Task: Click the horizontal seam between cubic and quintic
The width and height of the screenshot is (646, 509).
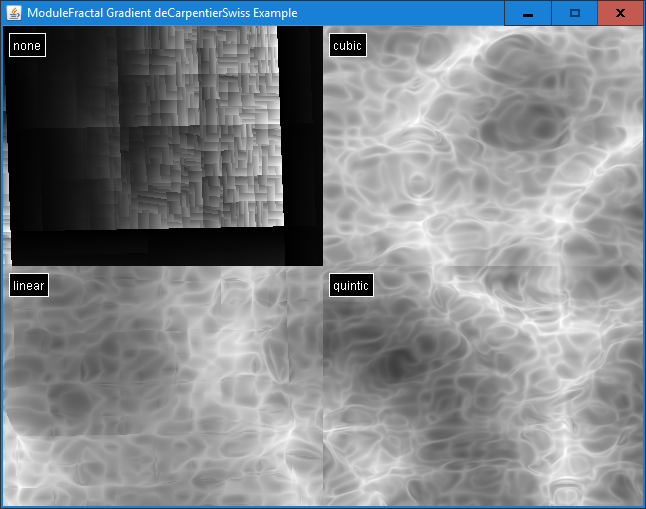Action: [x=482, y=267]
